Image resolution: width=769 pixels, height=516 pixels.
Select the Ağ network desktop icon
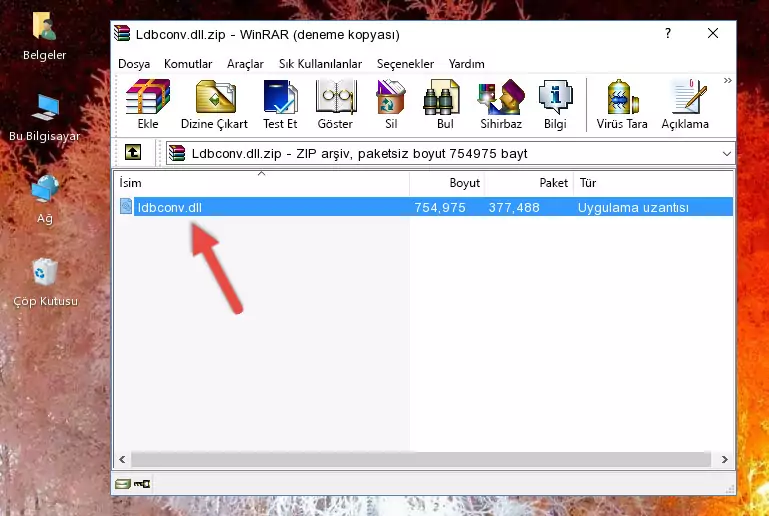[45, 200]
